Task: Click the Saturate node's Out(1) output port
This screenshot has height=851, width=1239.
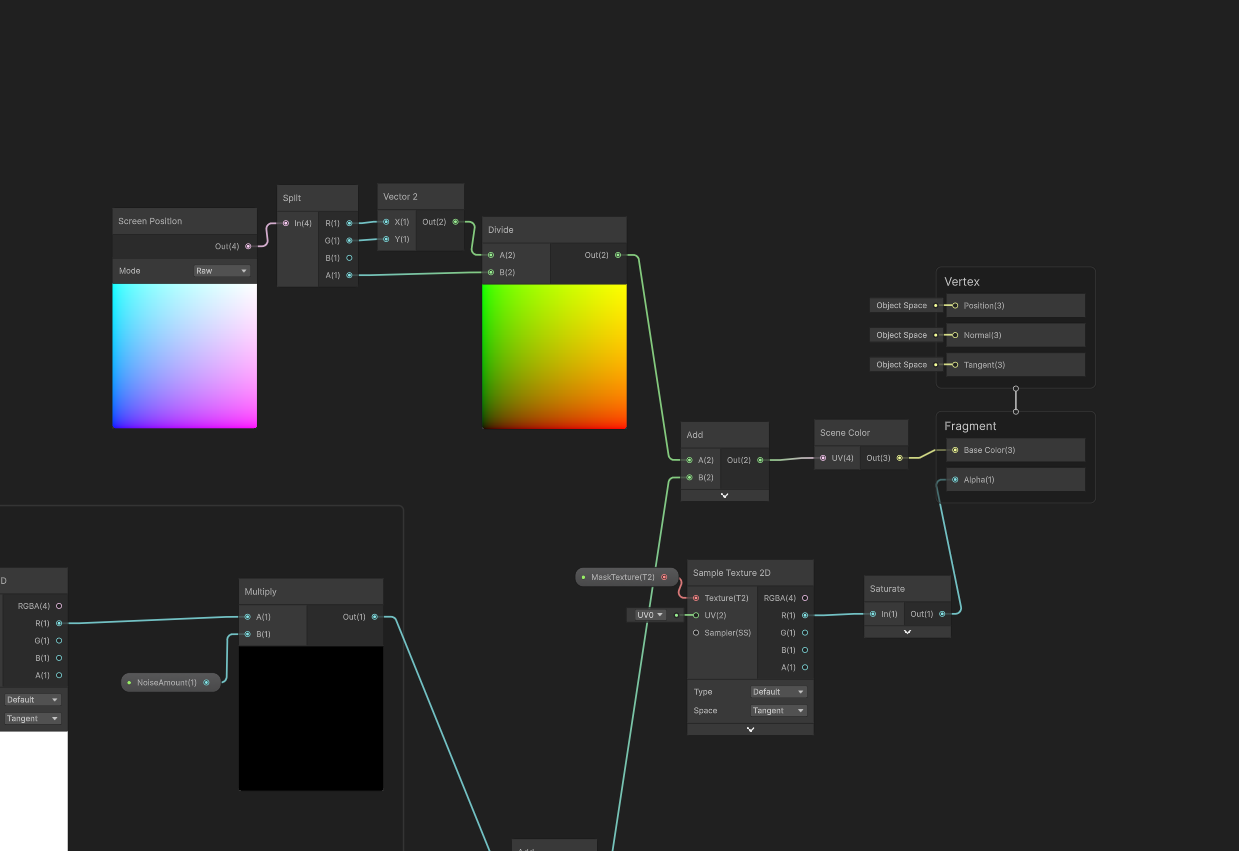Action: click(942, 614)
